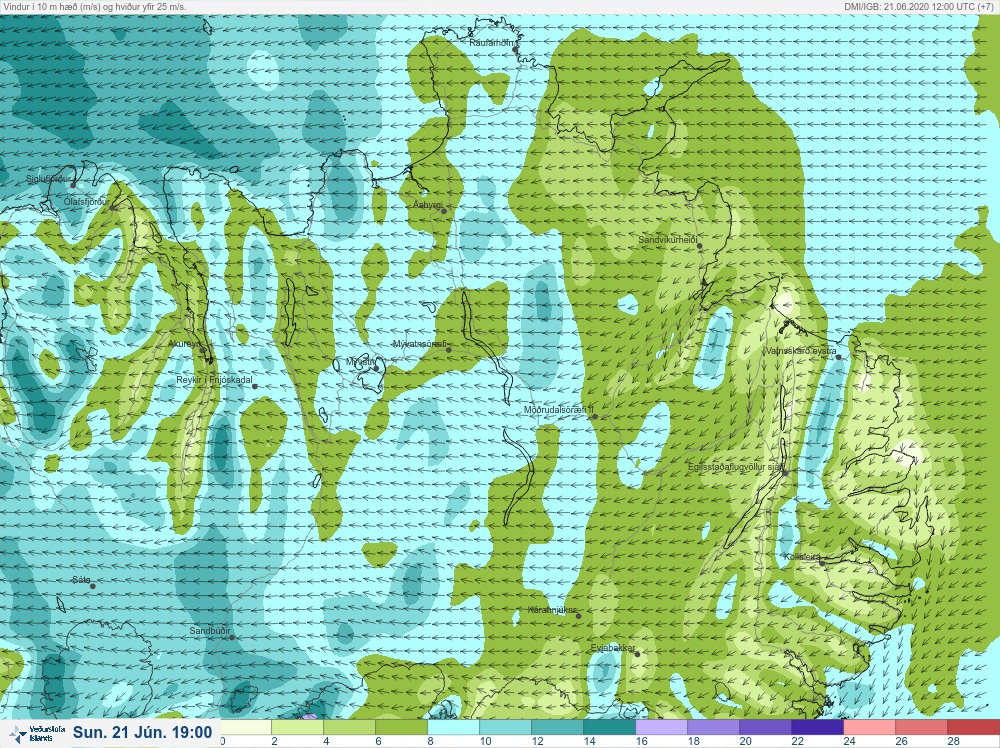The height and width of the screenshot is (748, 1000).
Task: Select the Vatnsskarð eystra station label
Action: (800, 351)
